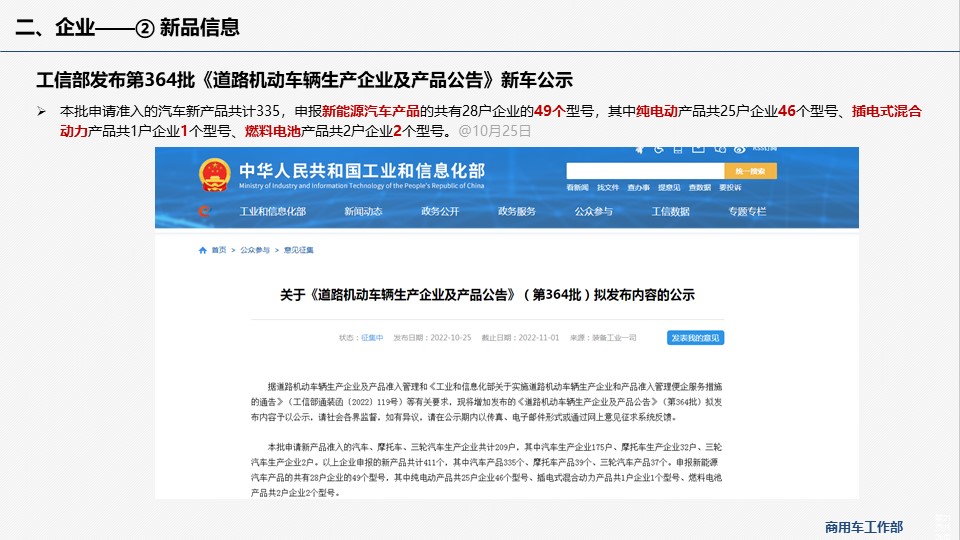
Task: Select the 工业和信息化部 navigation item
Action: click(x=272, y=211)
